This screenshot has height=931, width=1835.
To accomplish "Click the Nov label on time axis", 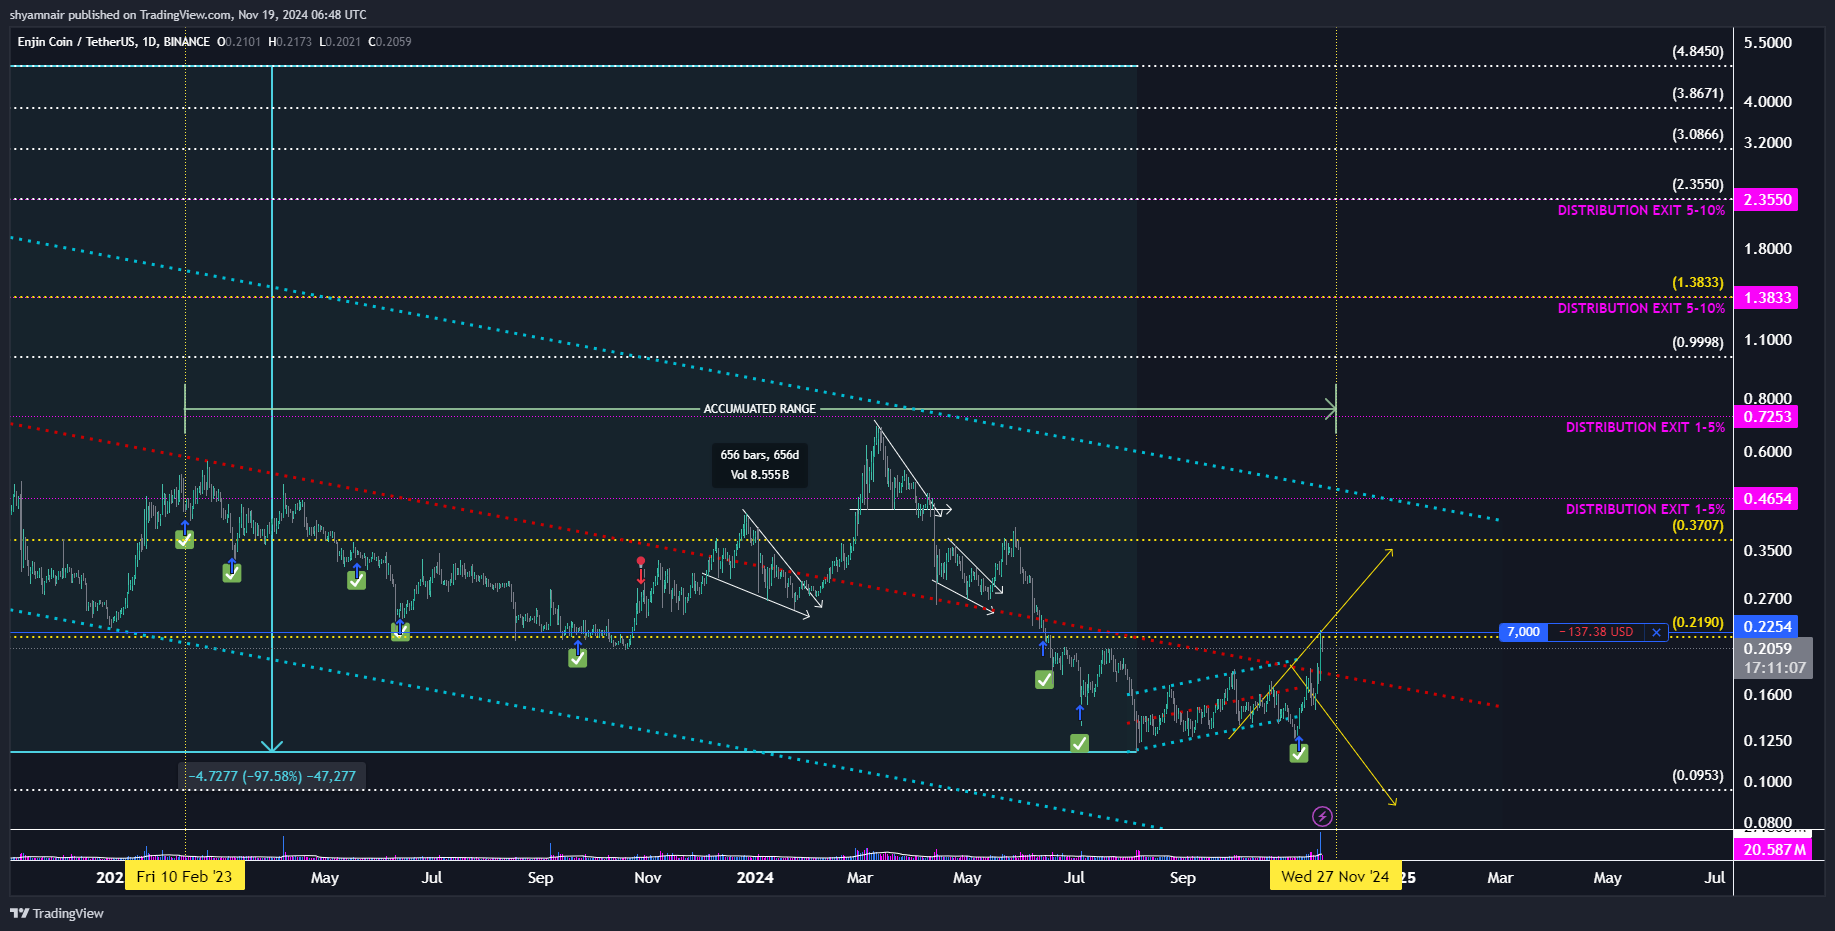I will (648, 878).
